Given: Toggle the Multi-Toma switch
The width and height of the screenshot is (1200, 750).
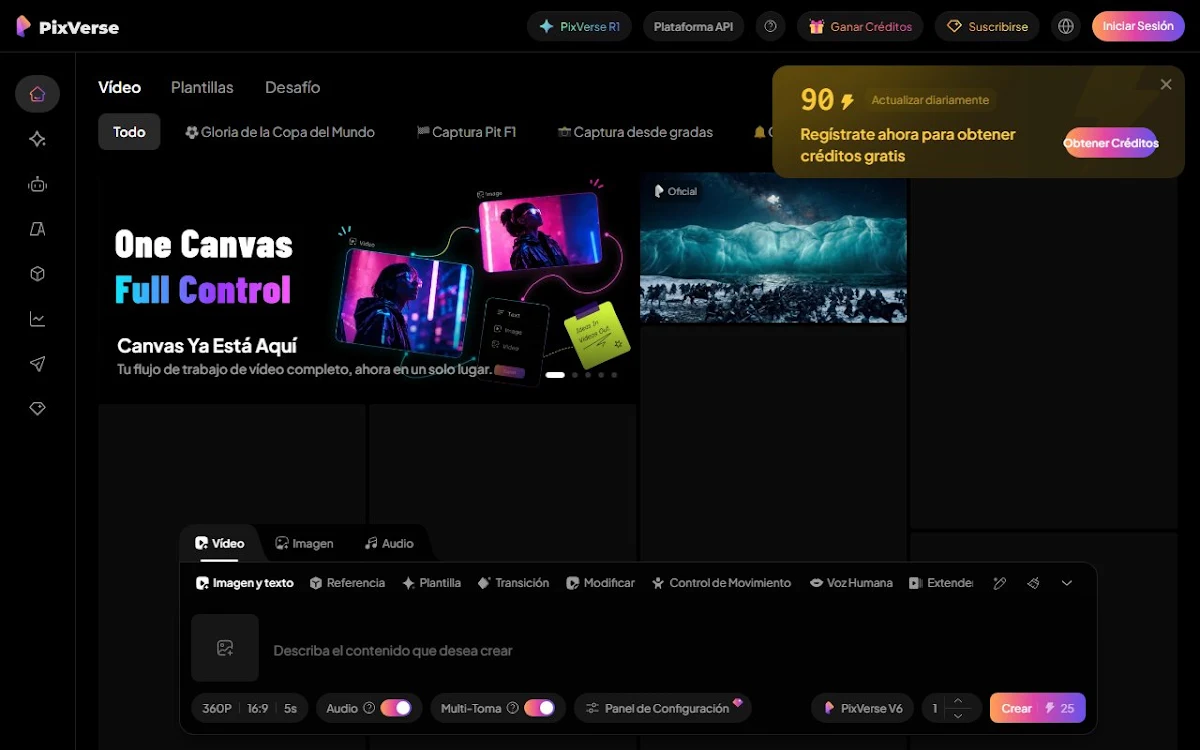Looking at the screenshot, I should [540, 708].
